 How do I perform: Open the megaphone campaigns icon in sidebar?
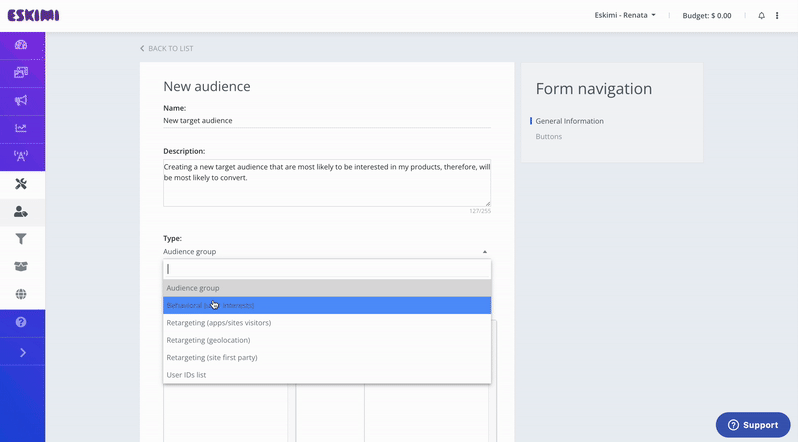click(21, 100)
